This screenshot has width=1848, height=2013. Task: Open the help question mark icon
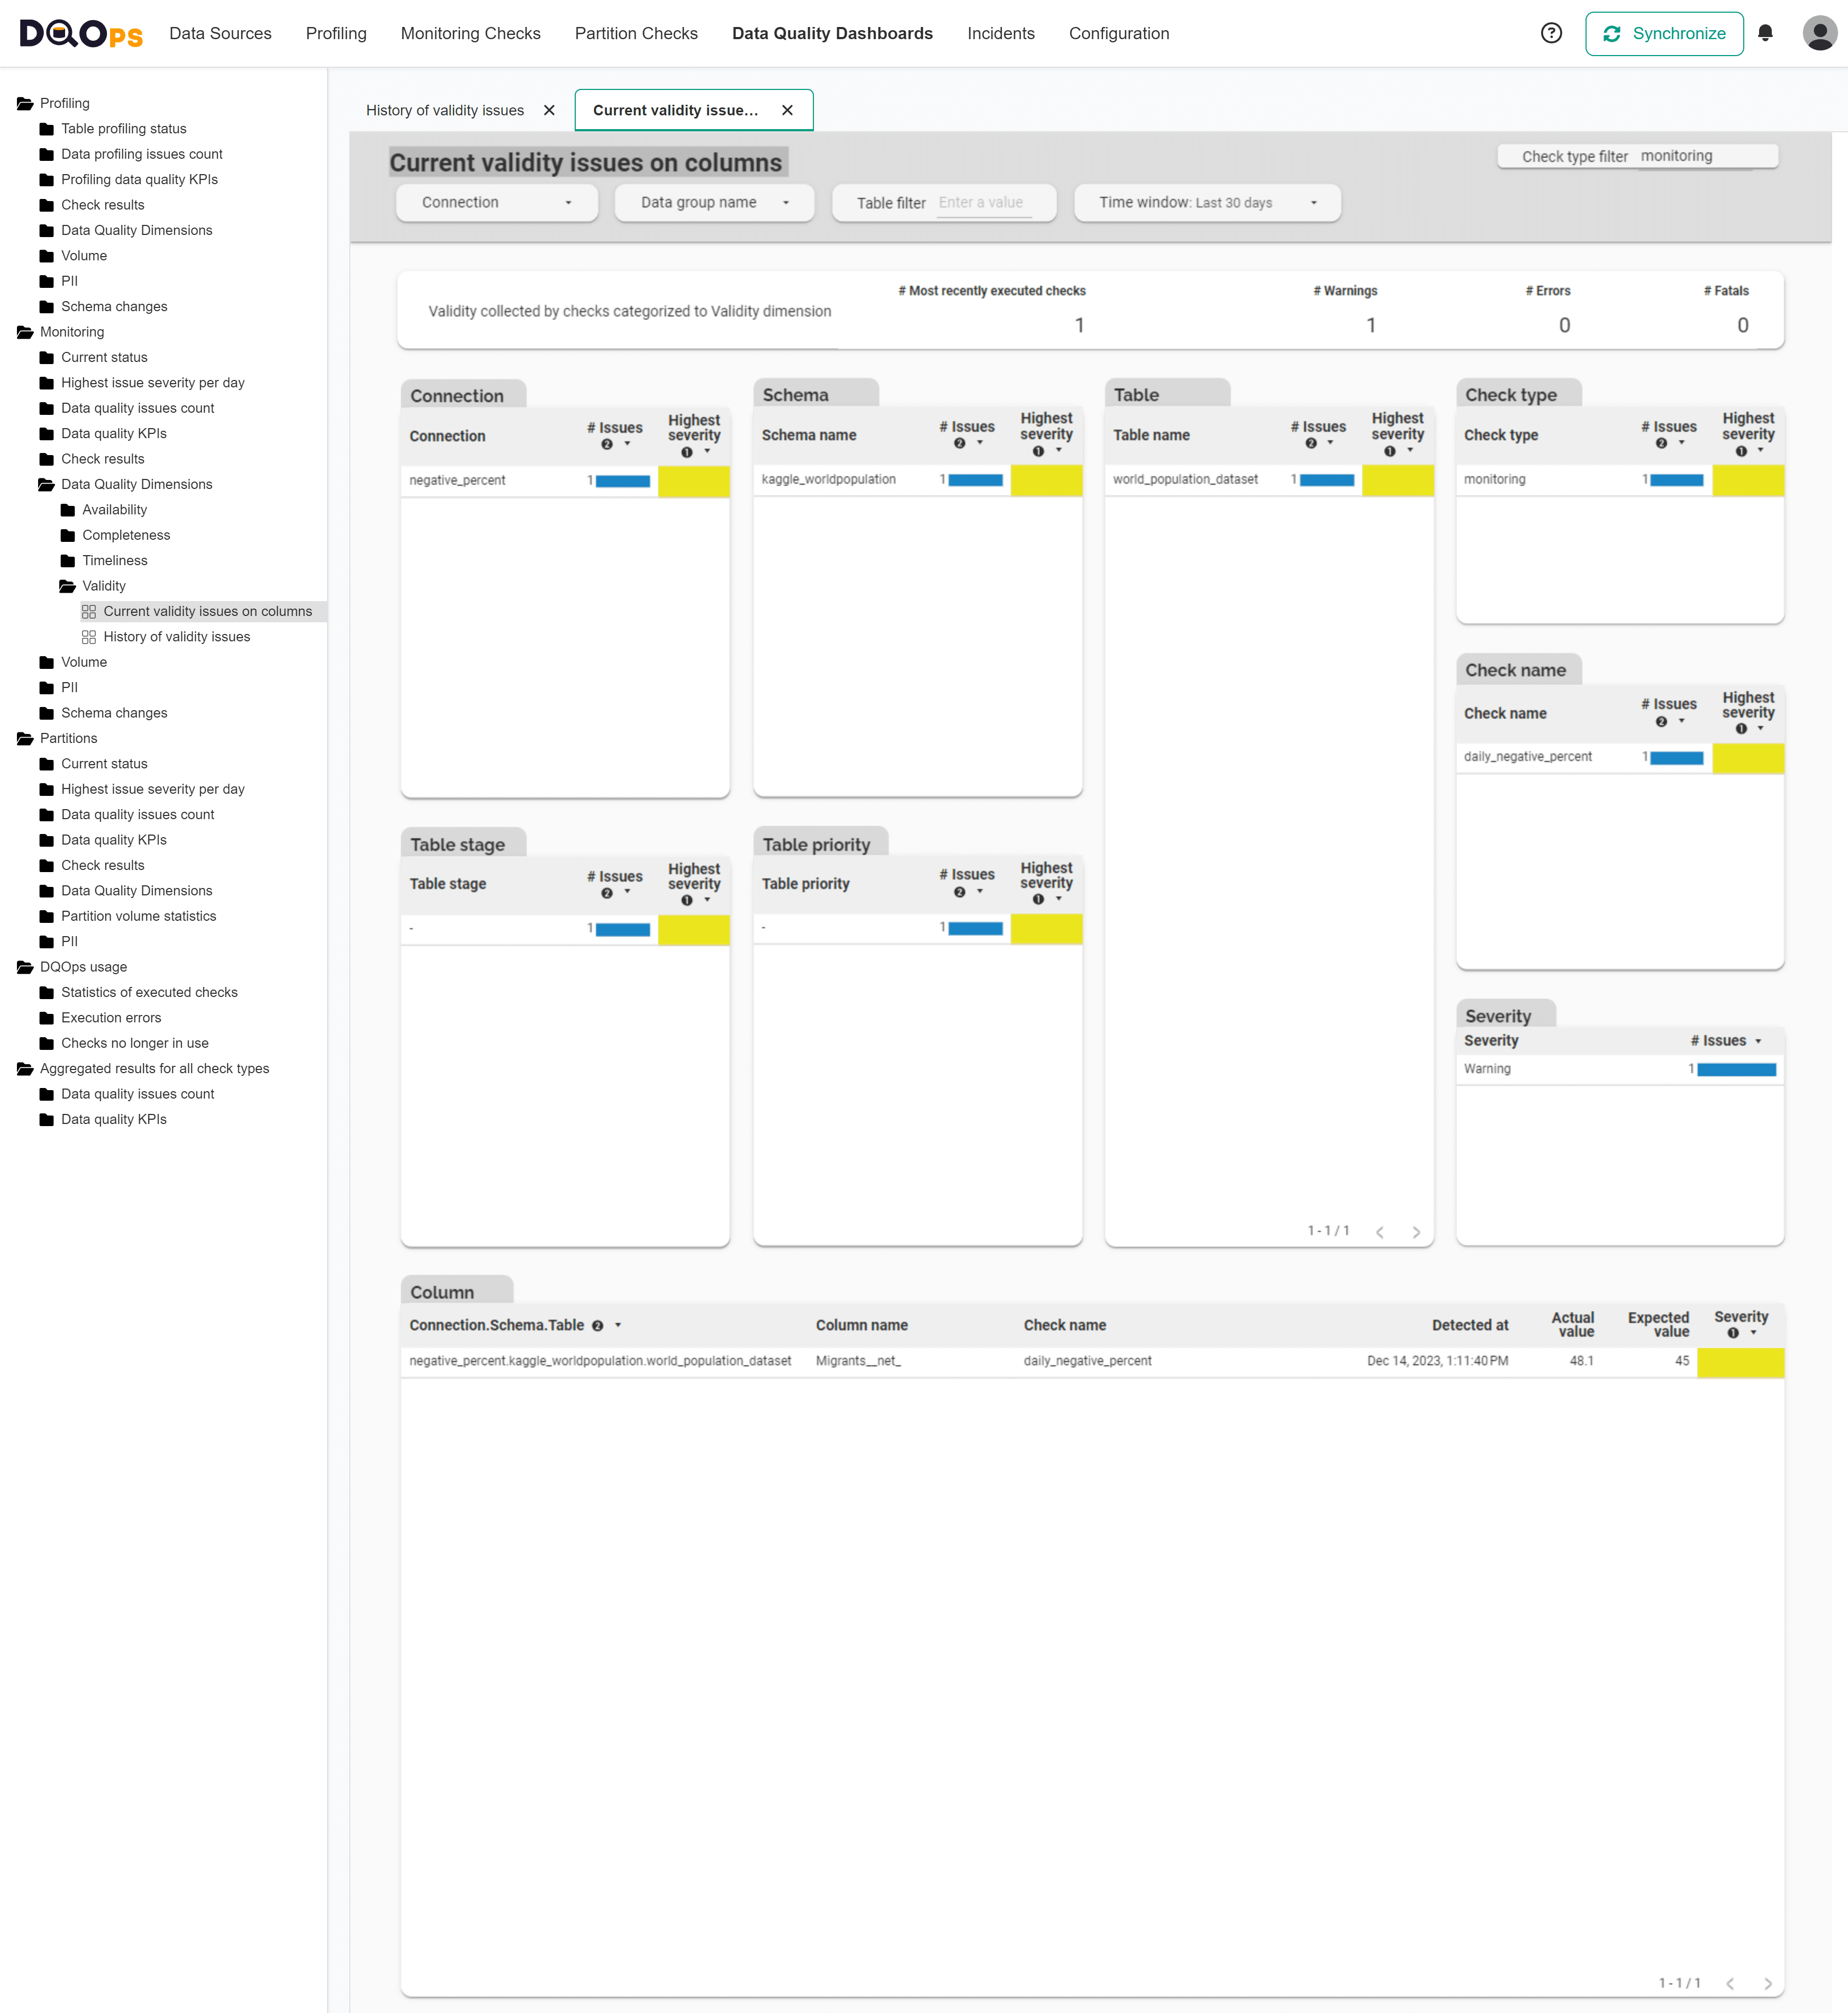click(1552, 33)
